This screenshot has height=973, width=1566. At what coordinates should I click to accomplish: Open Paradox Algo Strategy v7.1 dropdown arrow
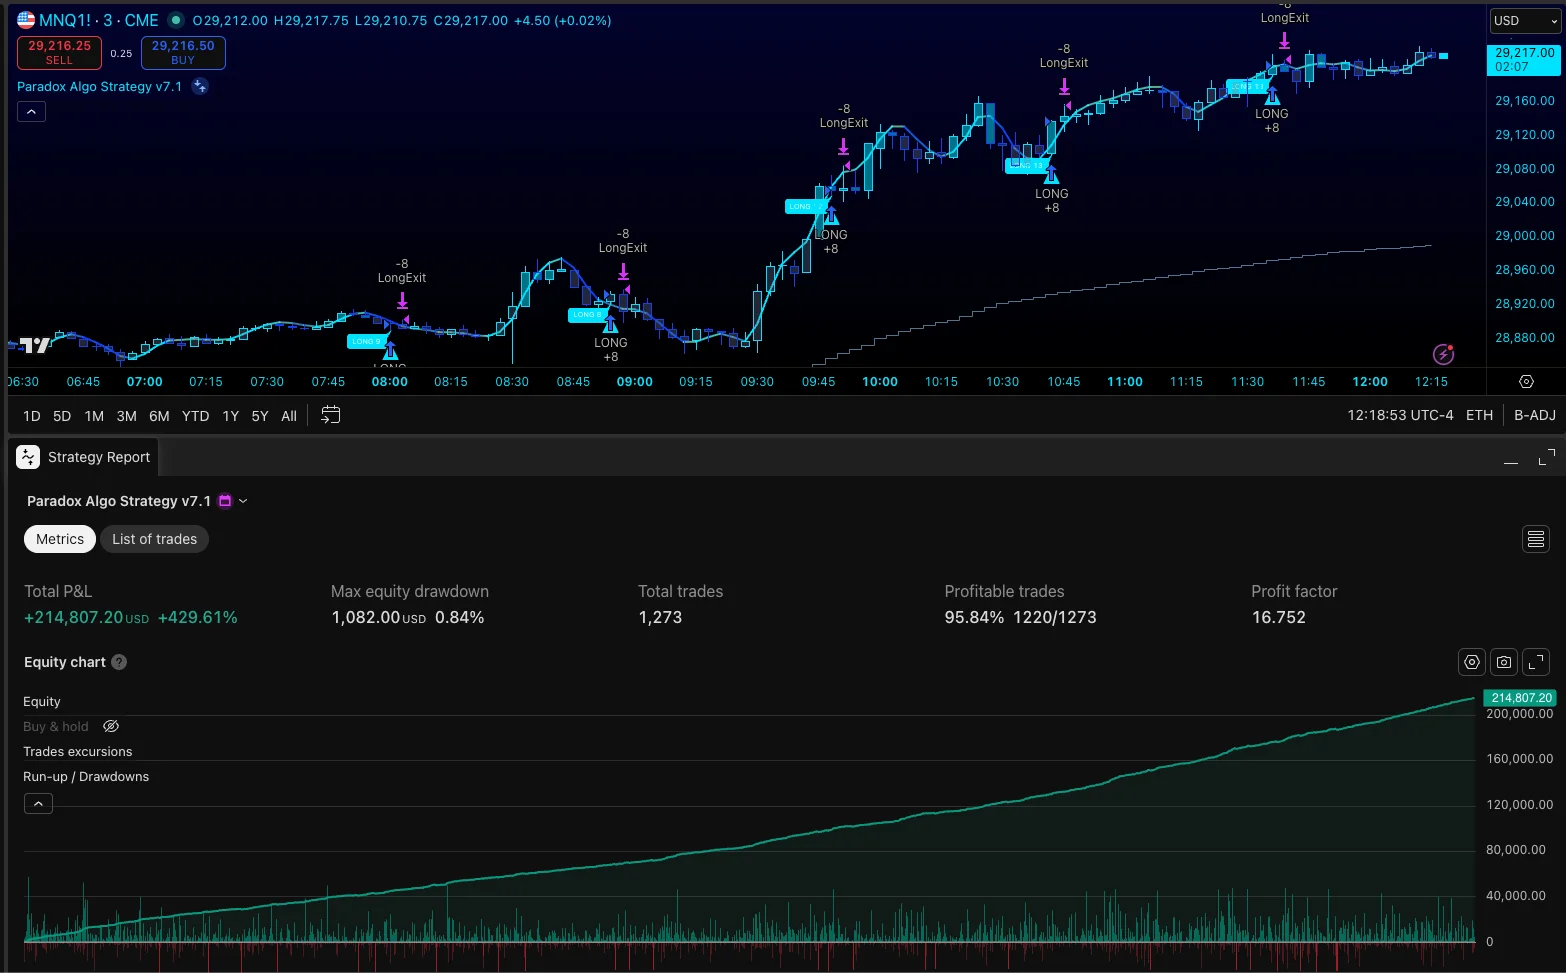click(243, 501)
